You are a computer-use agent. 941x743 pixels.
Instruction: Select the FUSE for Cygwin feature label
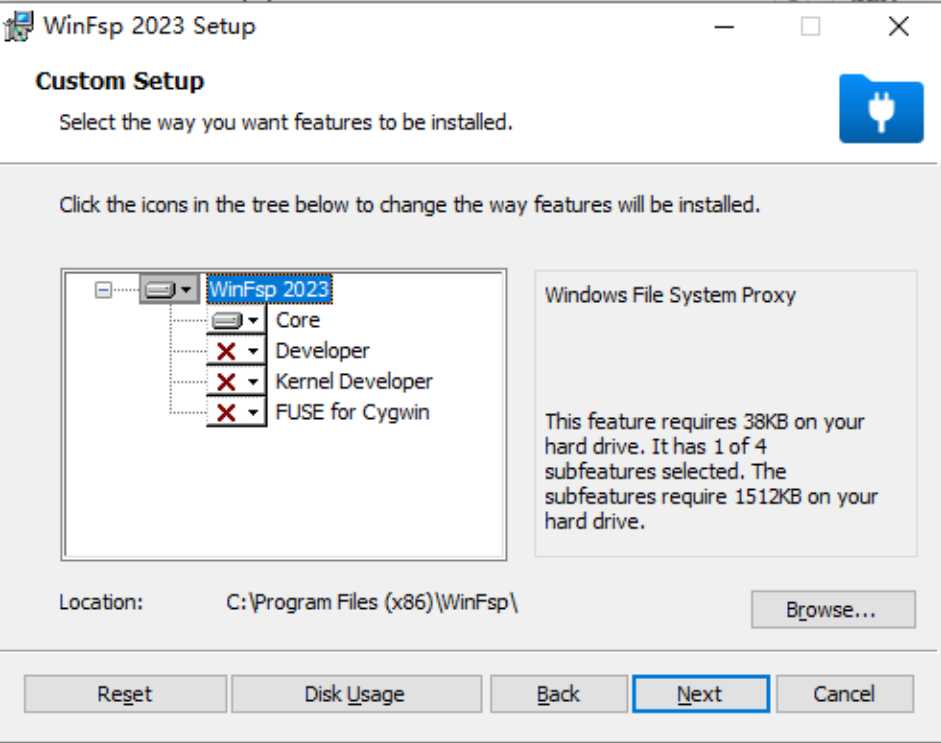pos(352,412)
